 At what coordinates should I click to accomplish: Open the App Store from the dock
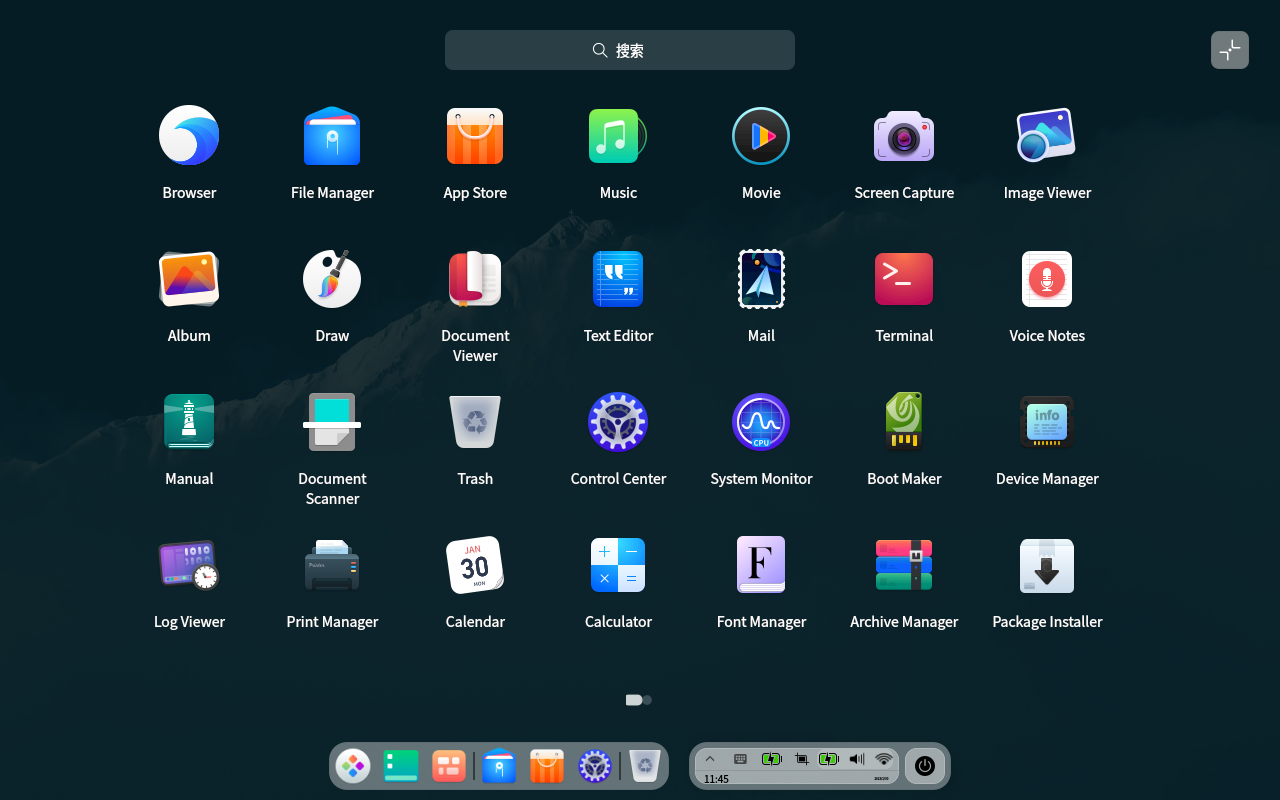[x=546, y=766]
